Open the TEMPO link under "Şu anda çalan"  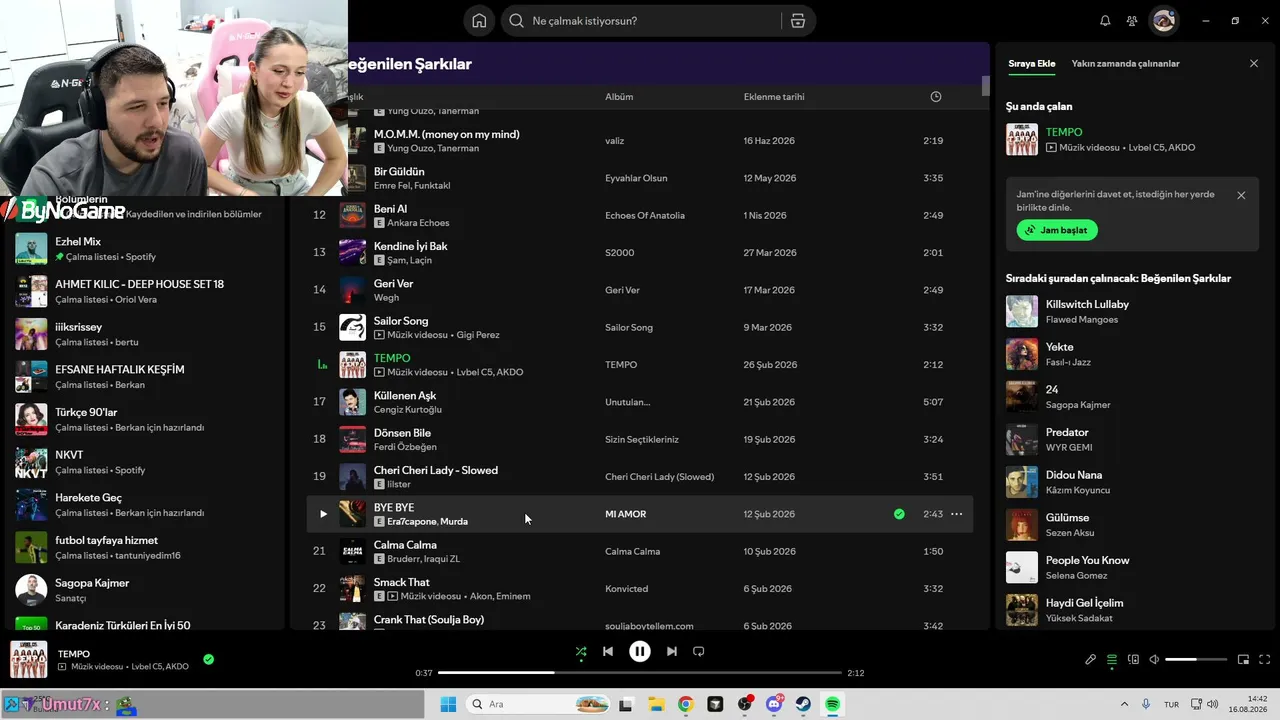click(1064, 132)
